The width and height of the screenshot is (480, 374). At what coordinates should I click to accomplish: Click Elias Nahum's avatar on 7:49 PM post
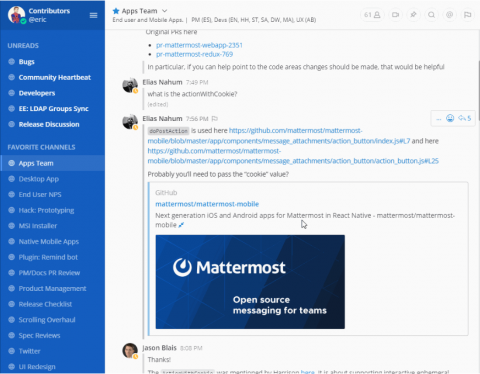click(130, 85)
